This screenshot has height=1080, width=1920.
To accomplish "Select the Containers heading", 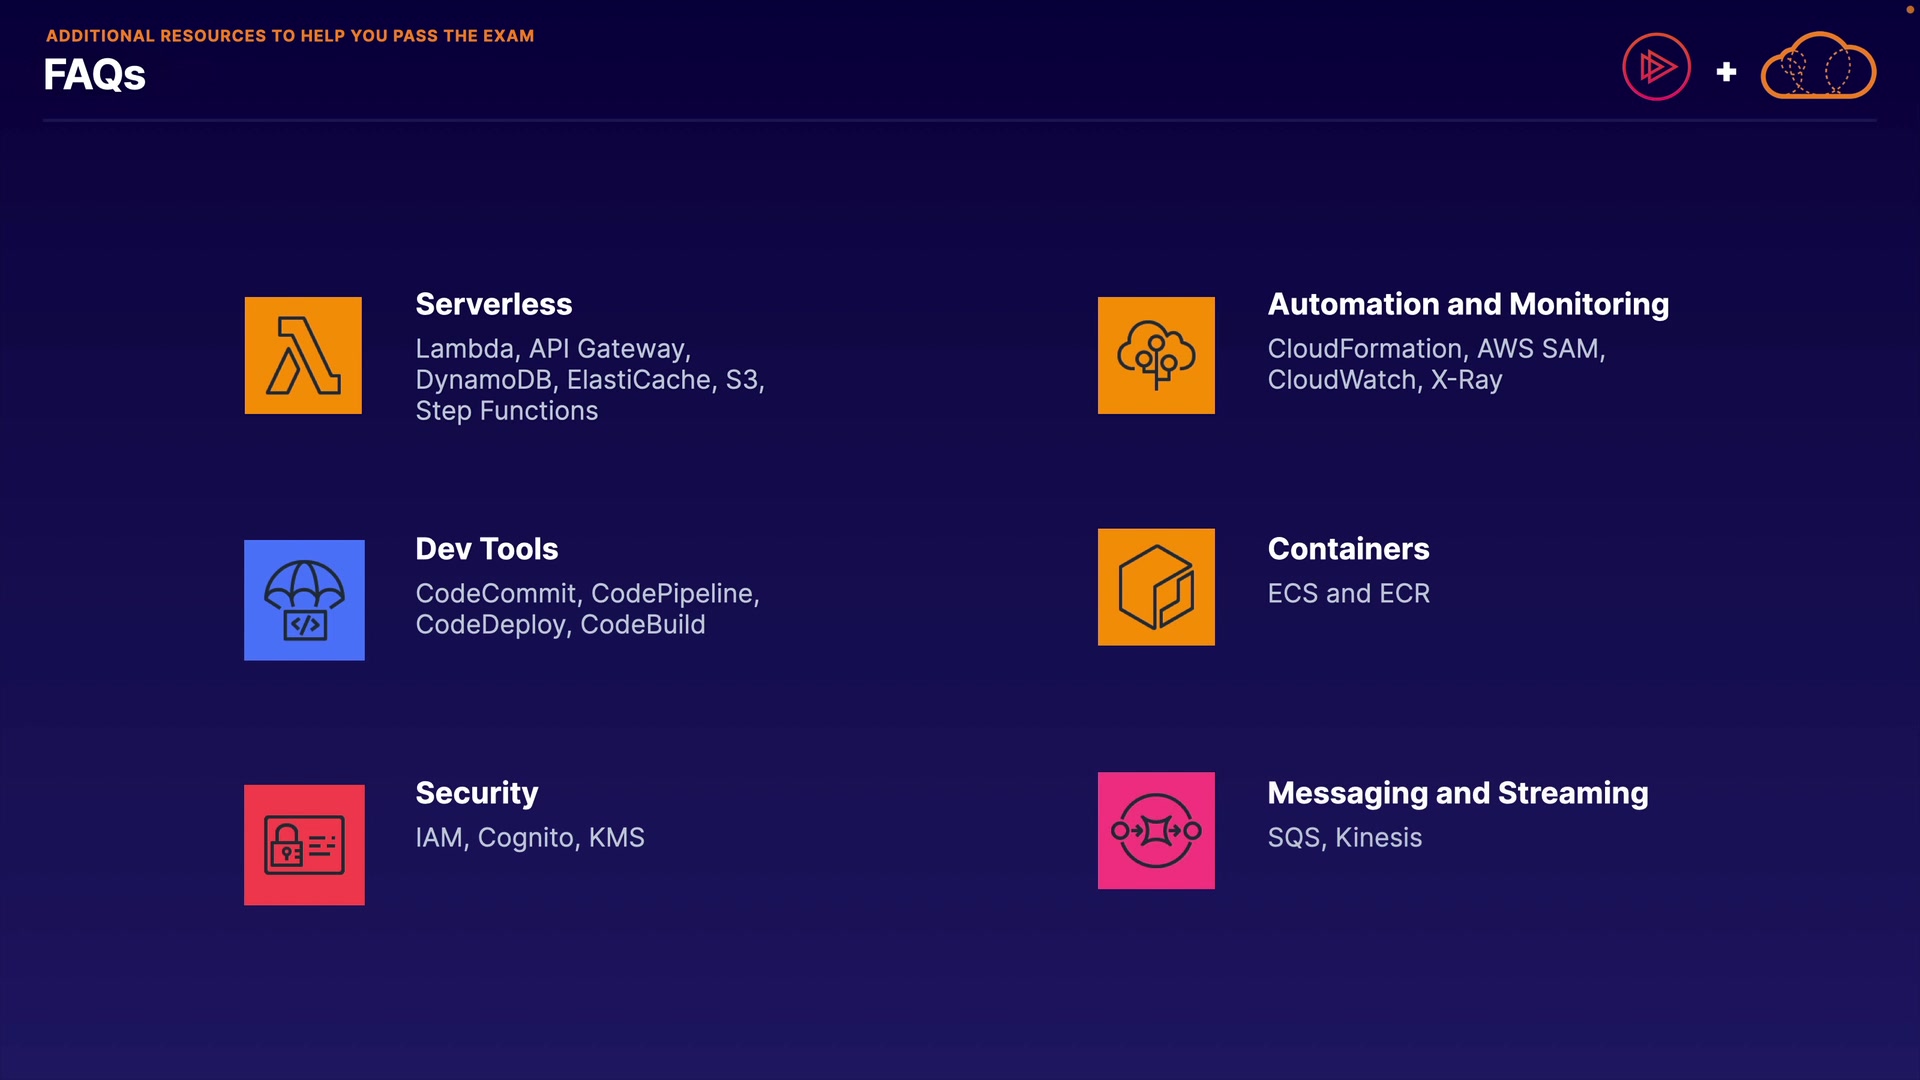I will [1348, 549].
